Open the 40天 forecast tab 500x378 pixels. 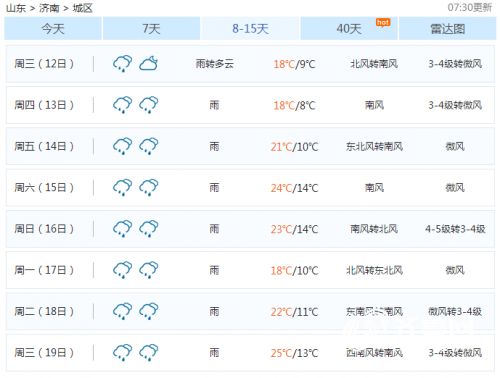tap(349, 29)
